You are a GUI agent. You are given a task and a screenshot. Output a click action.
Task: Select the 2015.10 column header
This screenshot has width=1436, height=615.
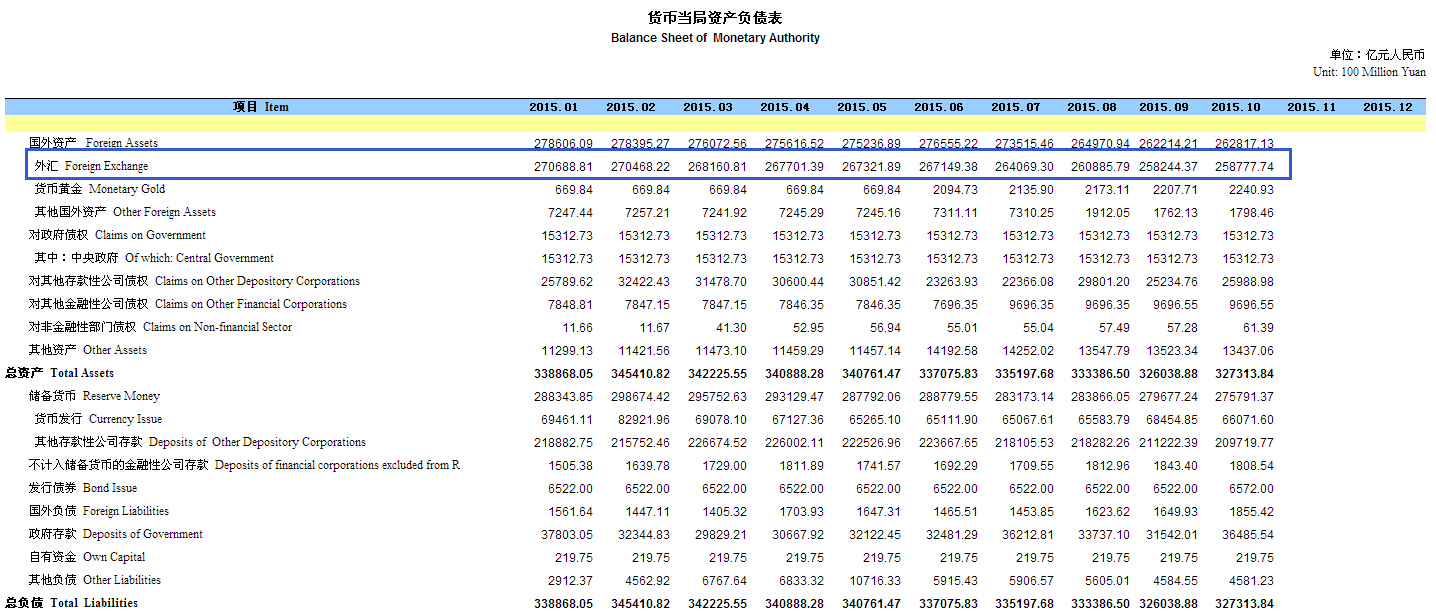pos(1236,107)
